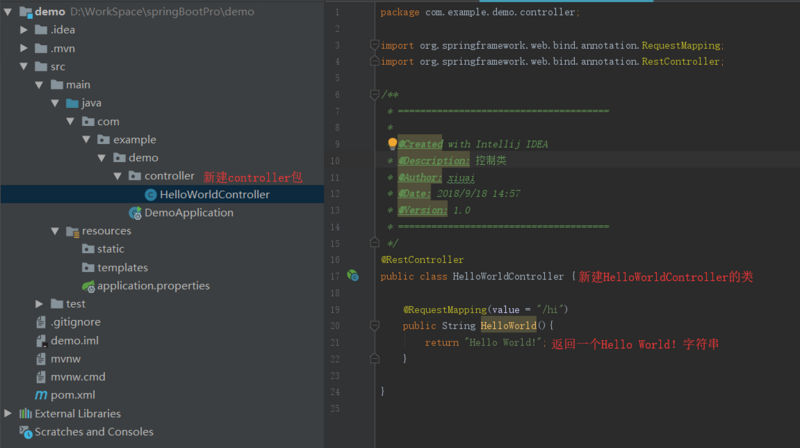
Task: Select mvnw.cmd in the project tree
Action: point(78,377)
